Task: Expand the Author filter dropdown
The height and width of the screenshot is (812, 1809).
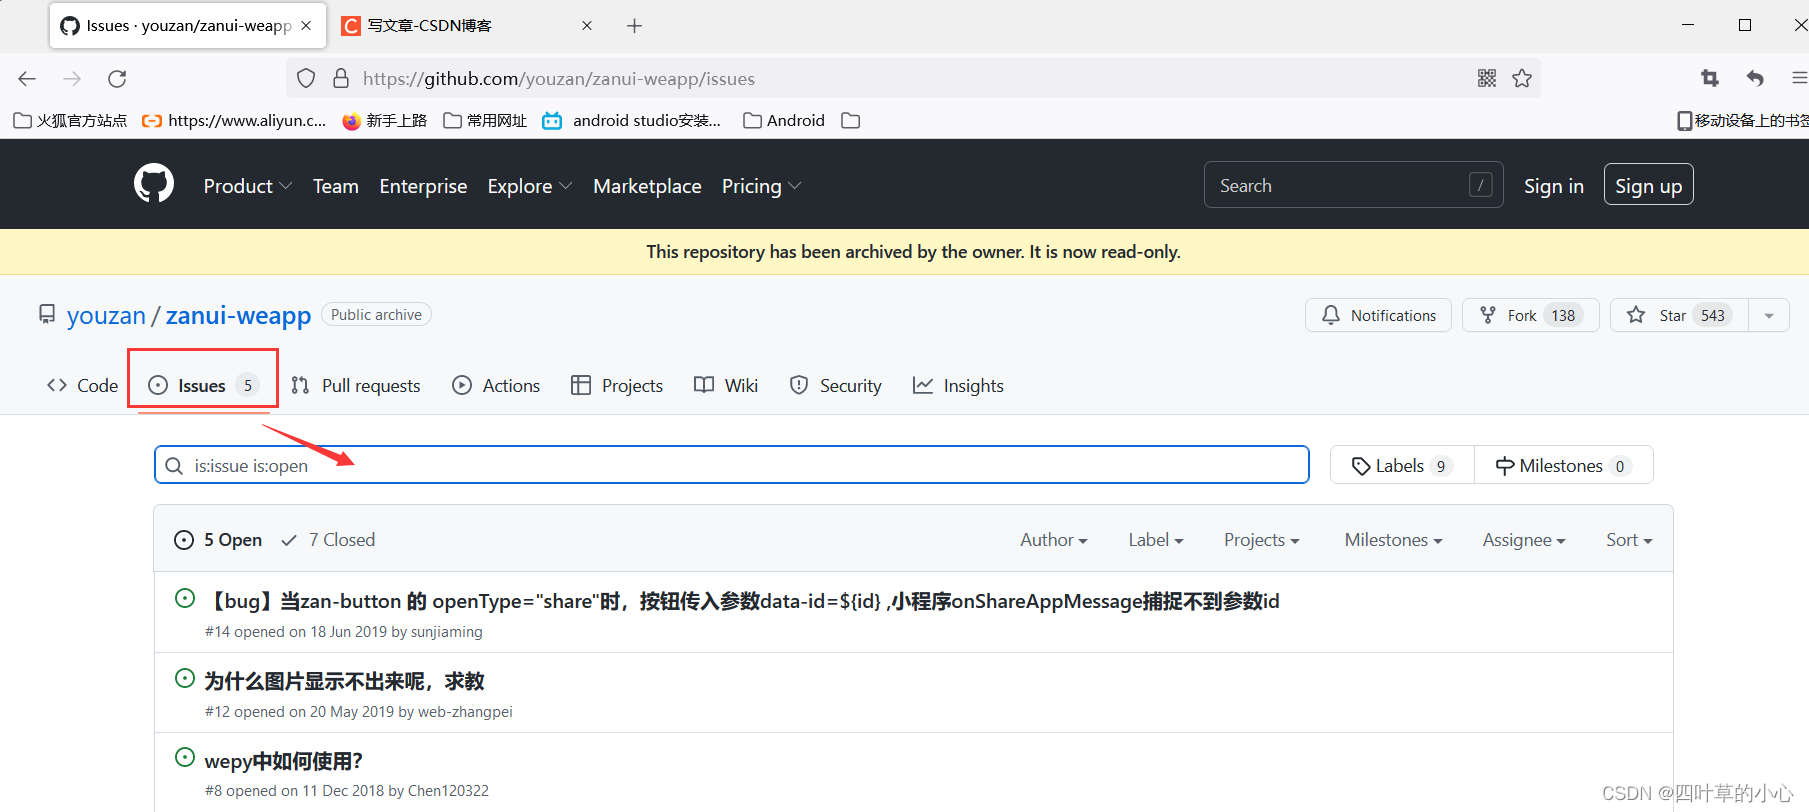Action: [x=1053, y=540]
